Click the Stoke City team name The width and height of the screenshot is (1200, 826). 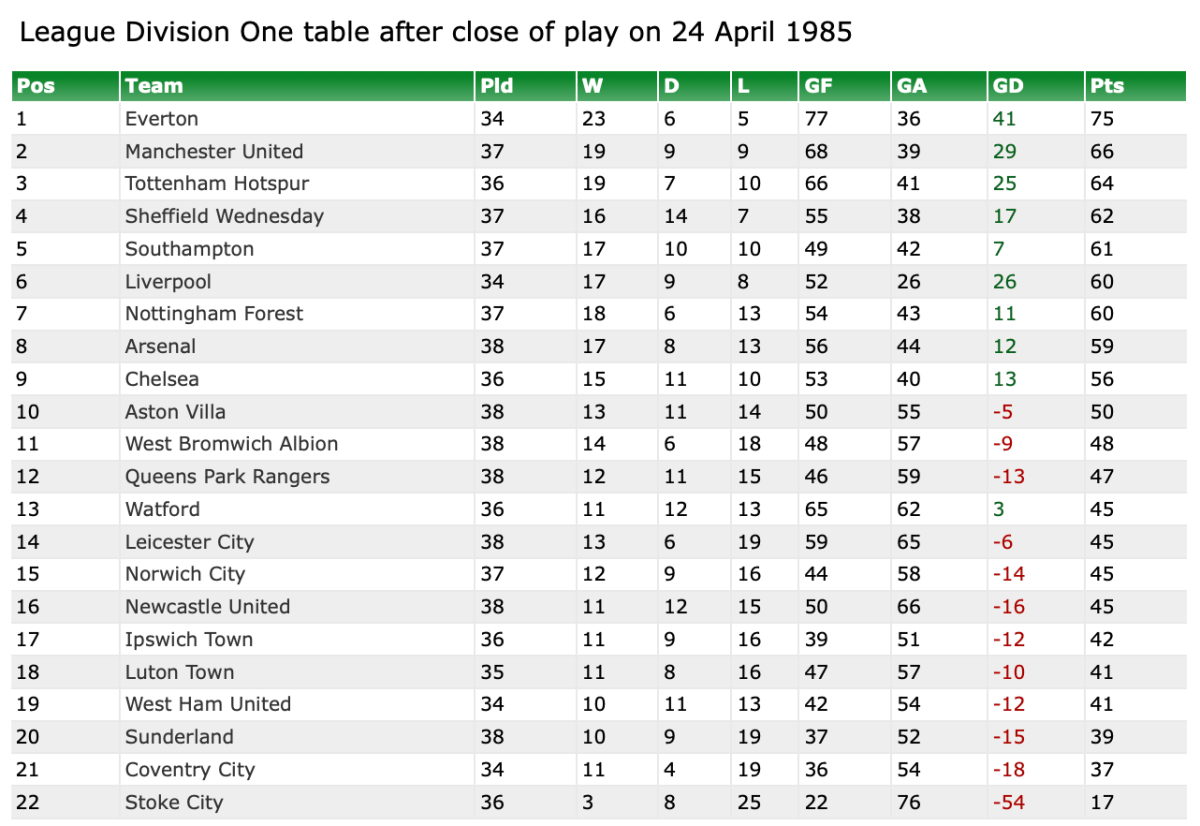174,802
